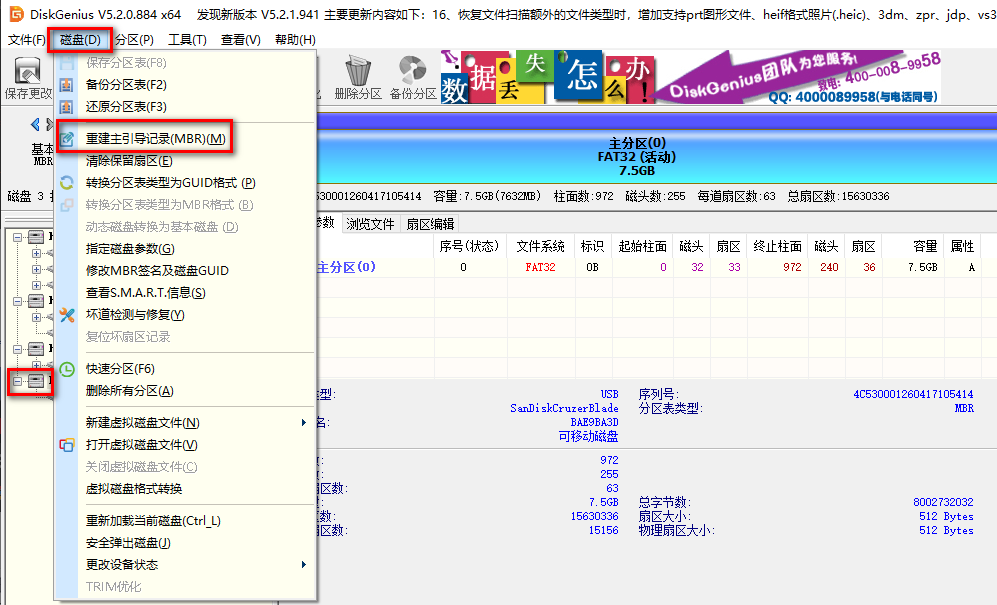The height and width of the screenshot is (605, 997).
Task: Click the 备份分区 disc toolbar icon
Action: 413,70
